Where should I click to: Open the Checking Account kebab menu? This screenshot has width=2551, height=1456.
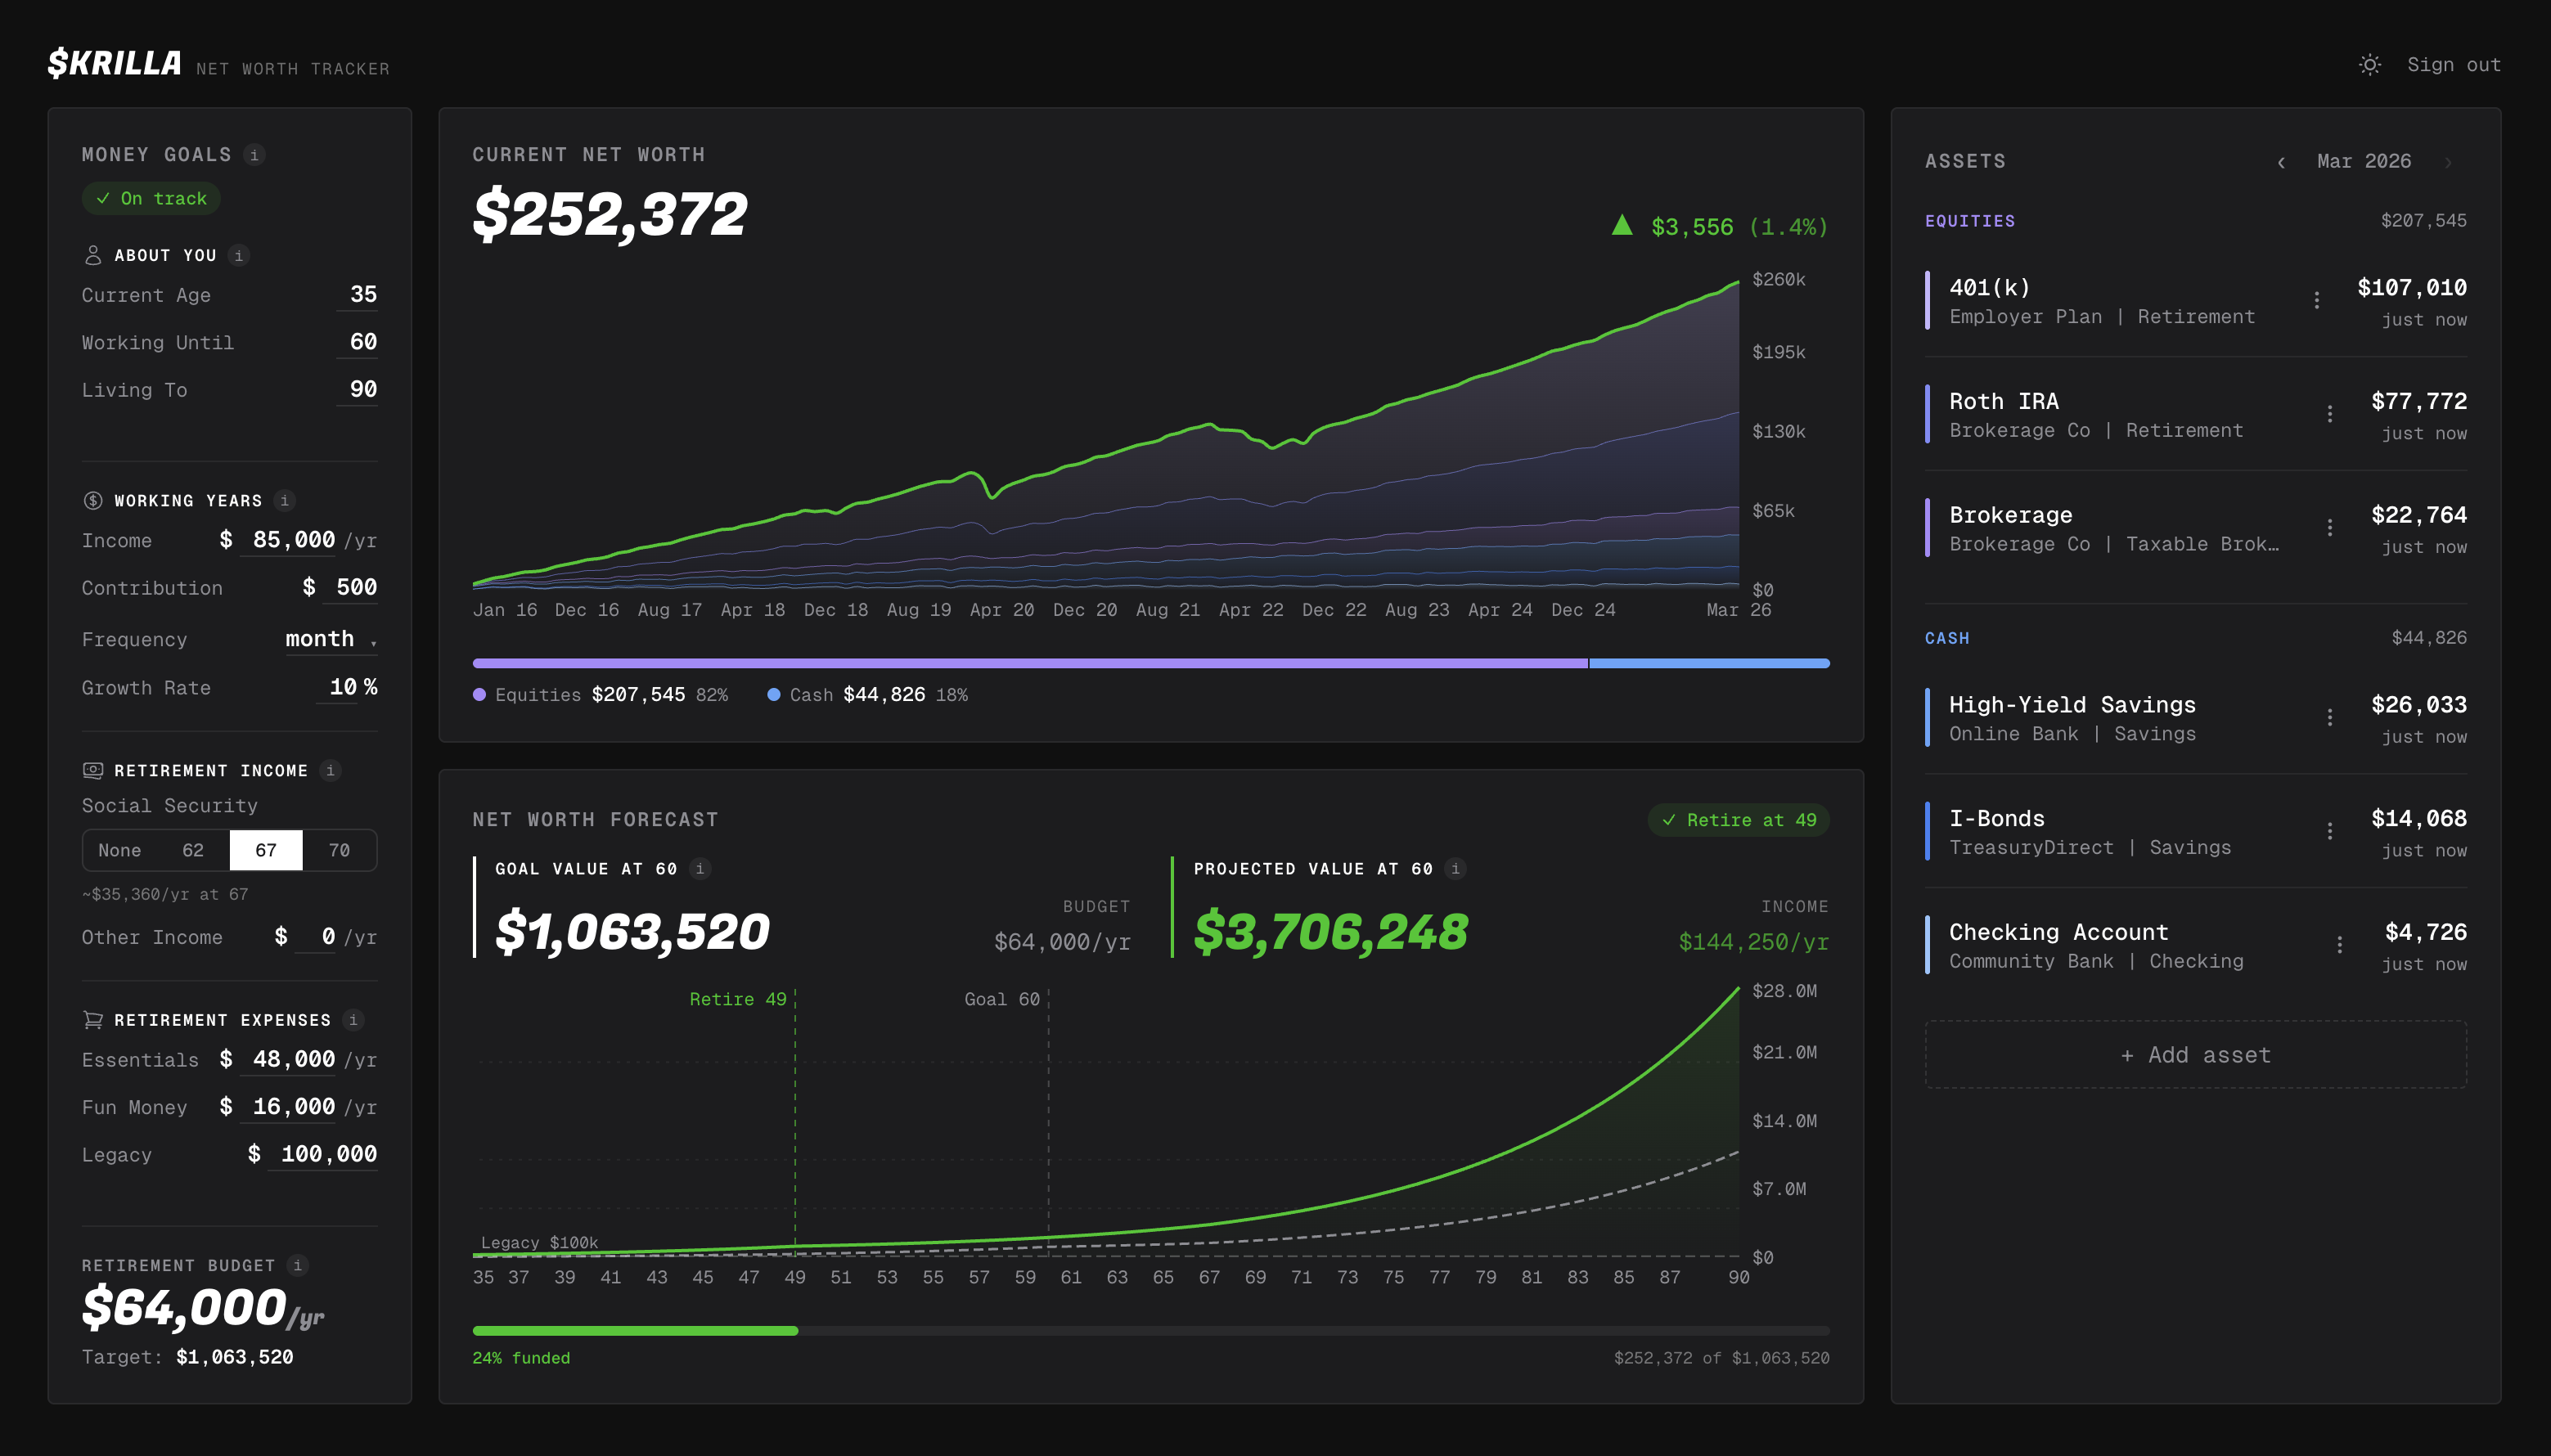[2339, 945]
